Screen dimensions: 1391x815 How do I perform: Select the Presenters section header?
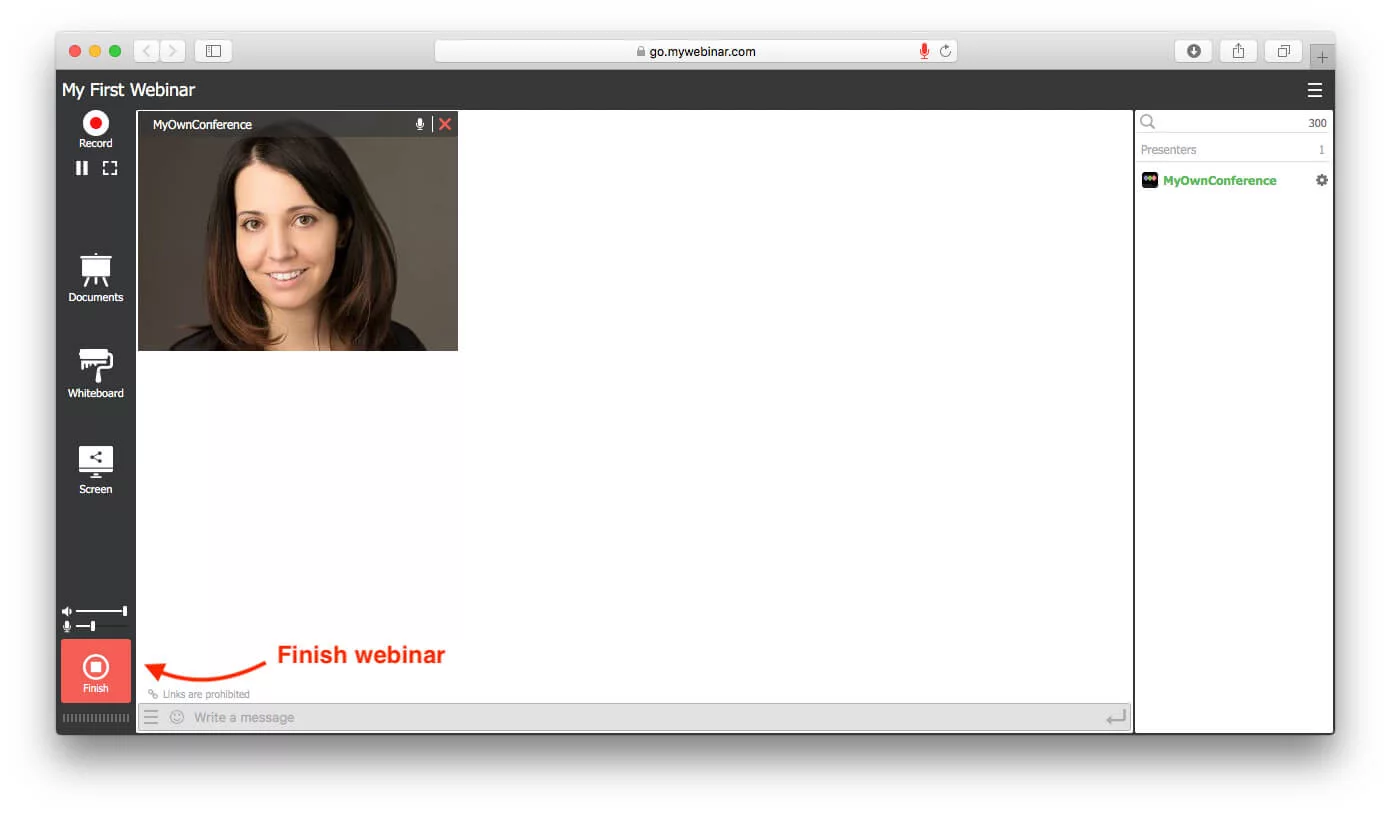click(x=1169, y=149)
